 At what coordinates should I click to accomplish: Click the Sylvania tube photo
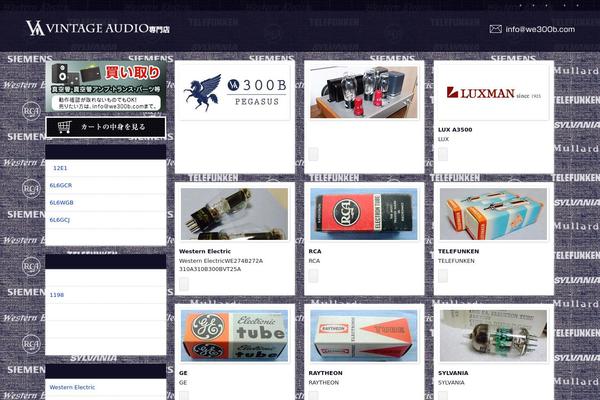click(x=493, y=336)
